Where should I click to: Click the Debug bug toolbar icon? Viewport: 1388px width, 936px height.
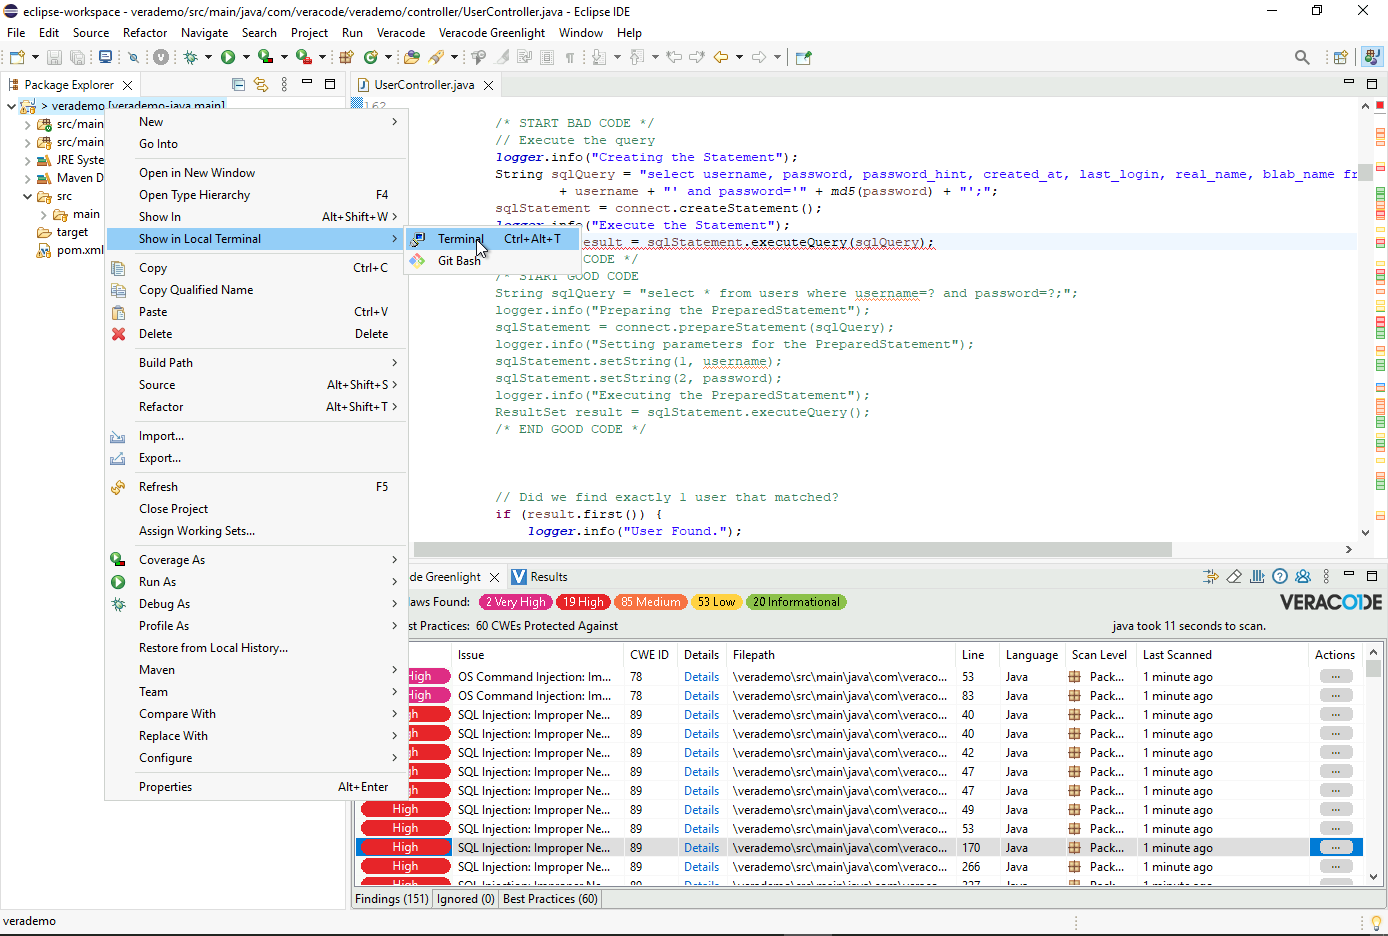coord(190,57)
